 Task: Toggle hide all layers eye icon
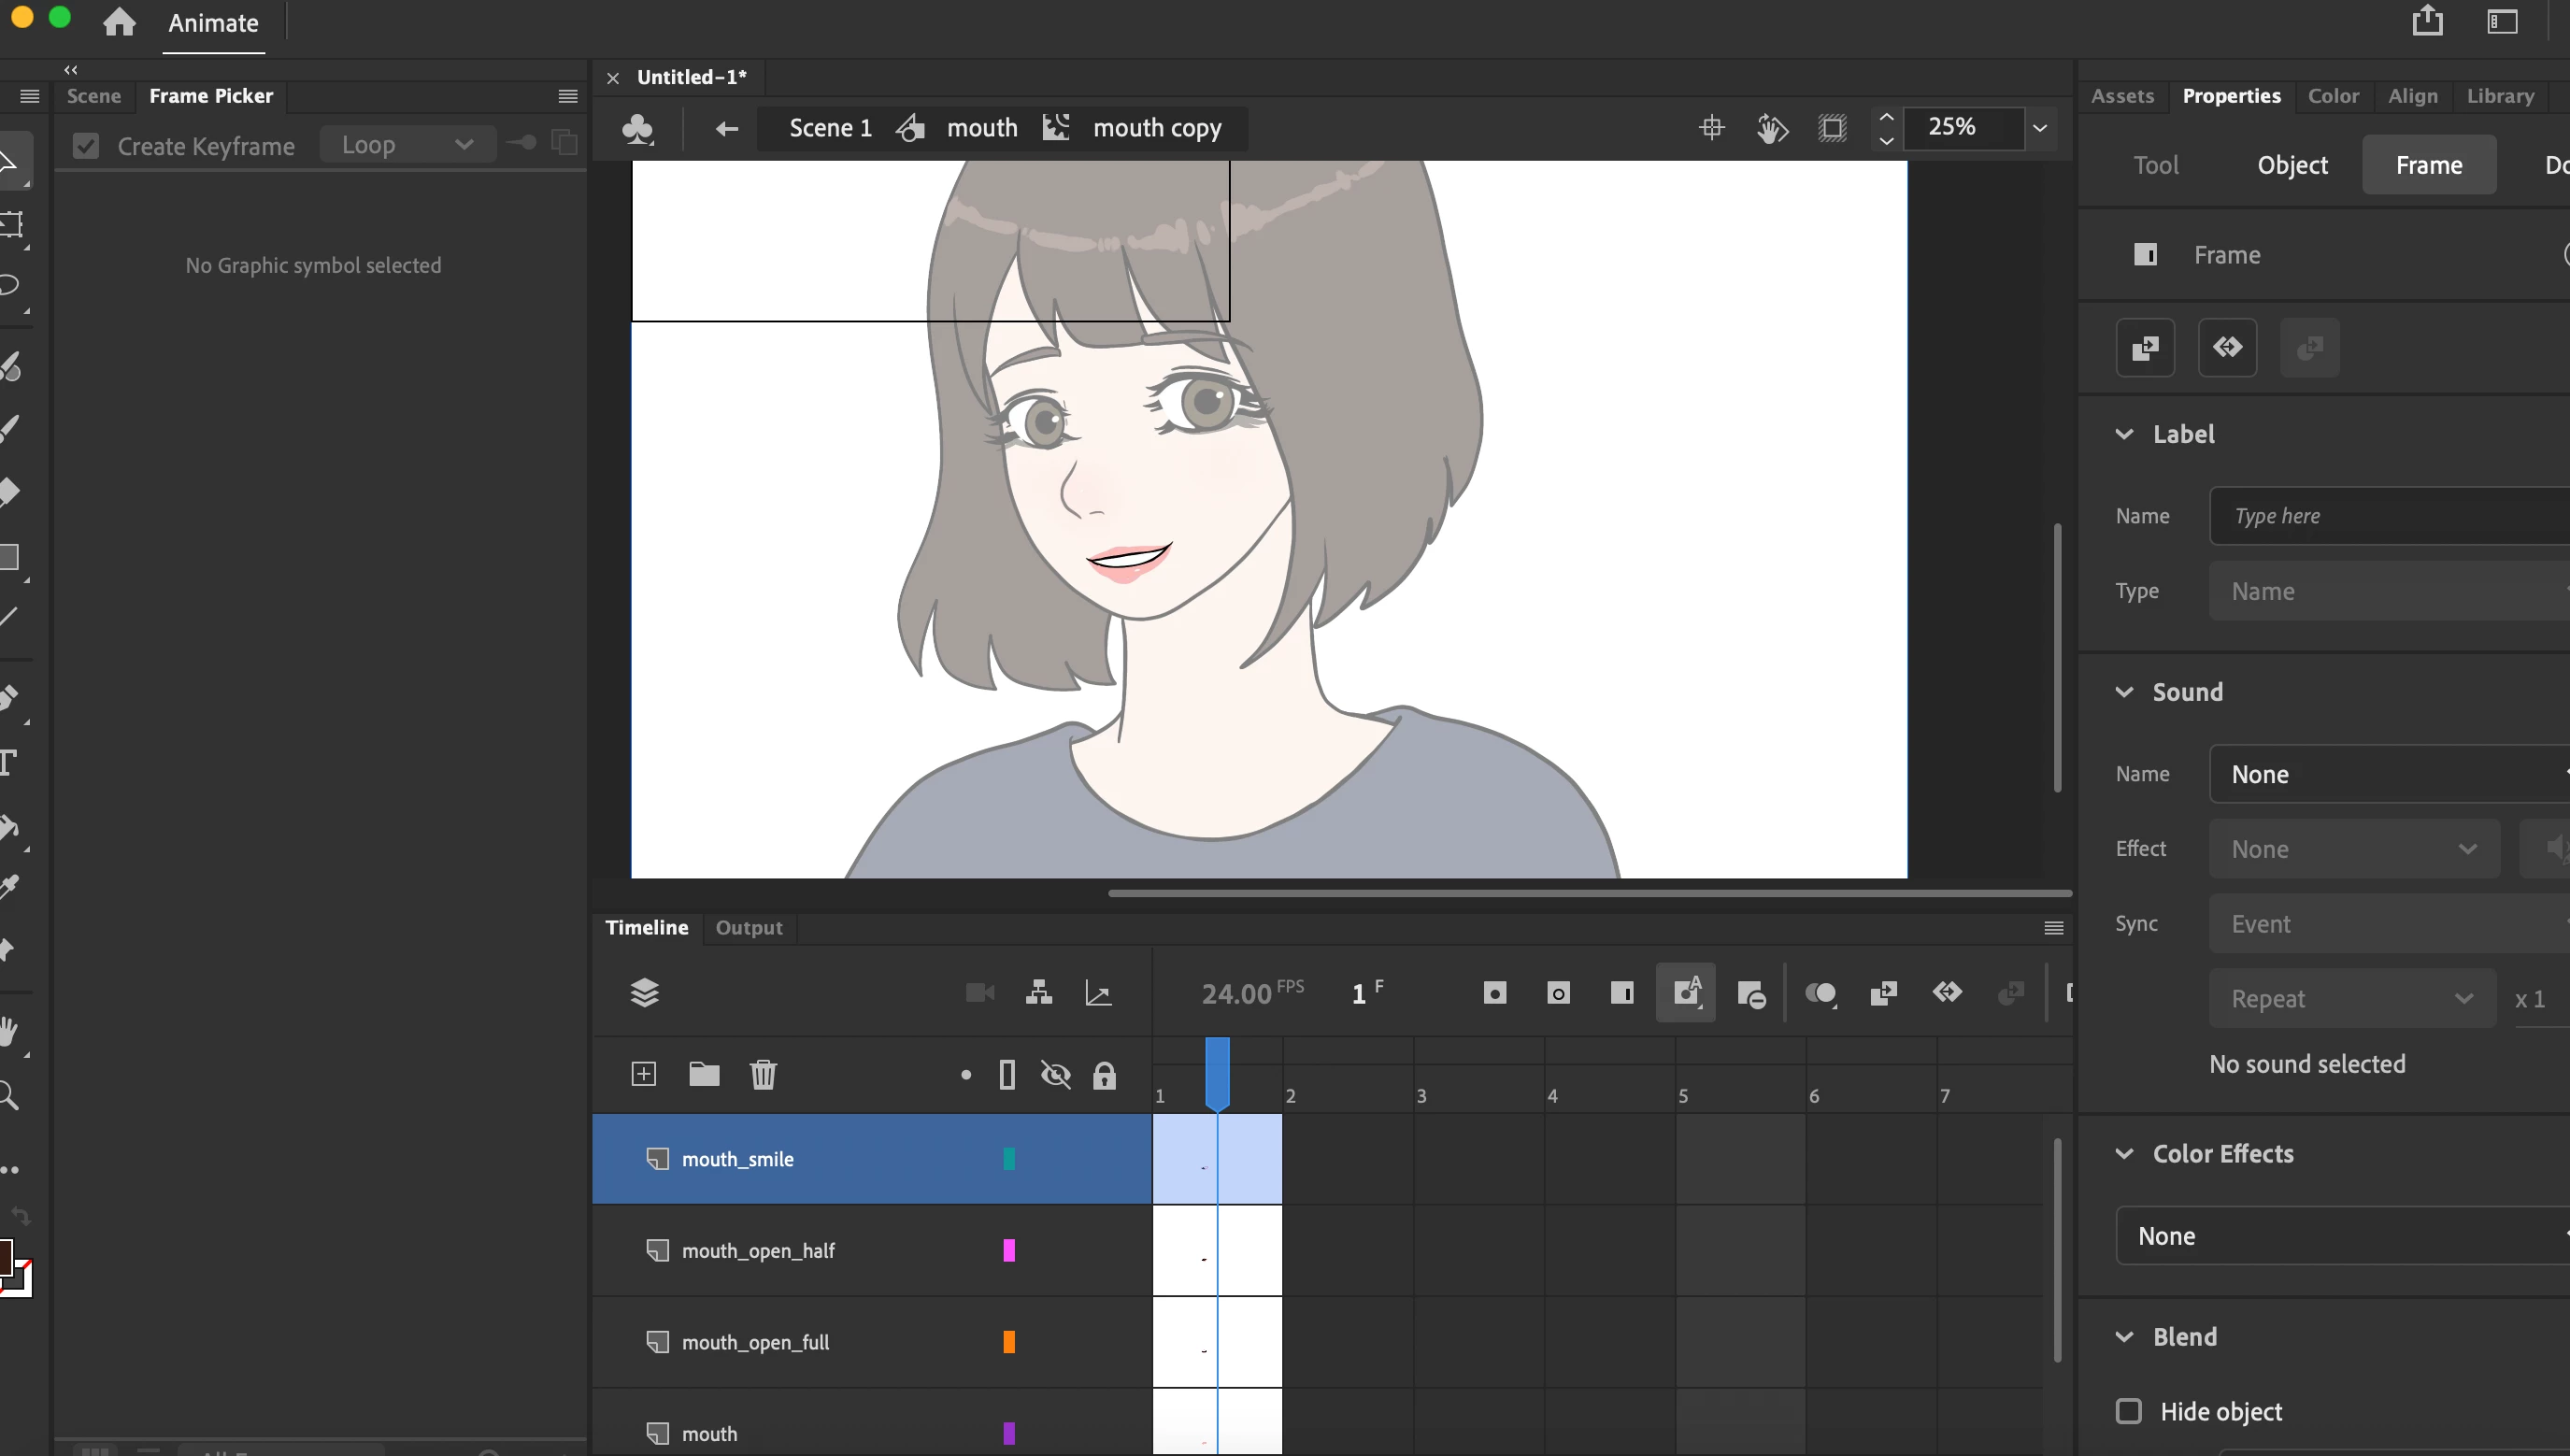(x=1055, y=1075)
